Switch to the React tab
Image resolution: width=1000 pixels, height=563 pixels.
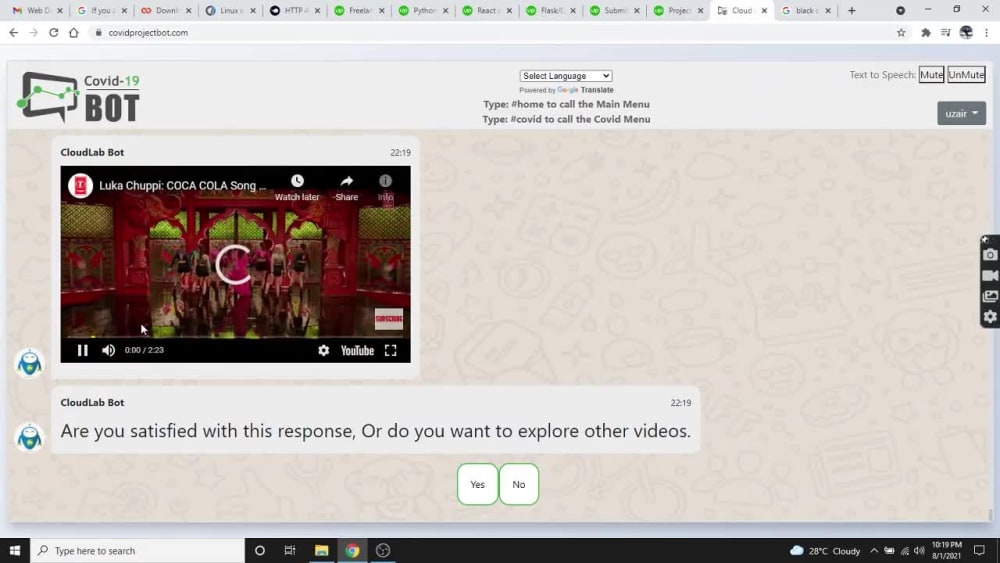(486, 10)
